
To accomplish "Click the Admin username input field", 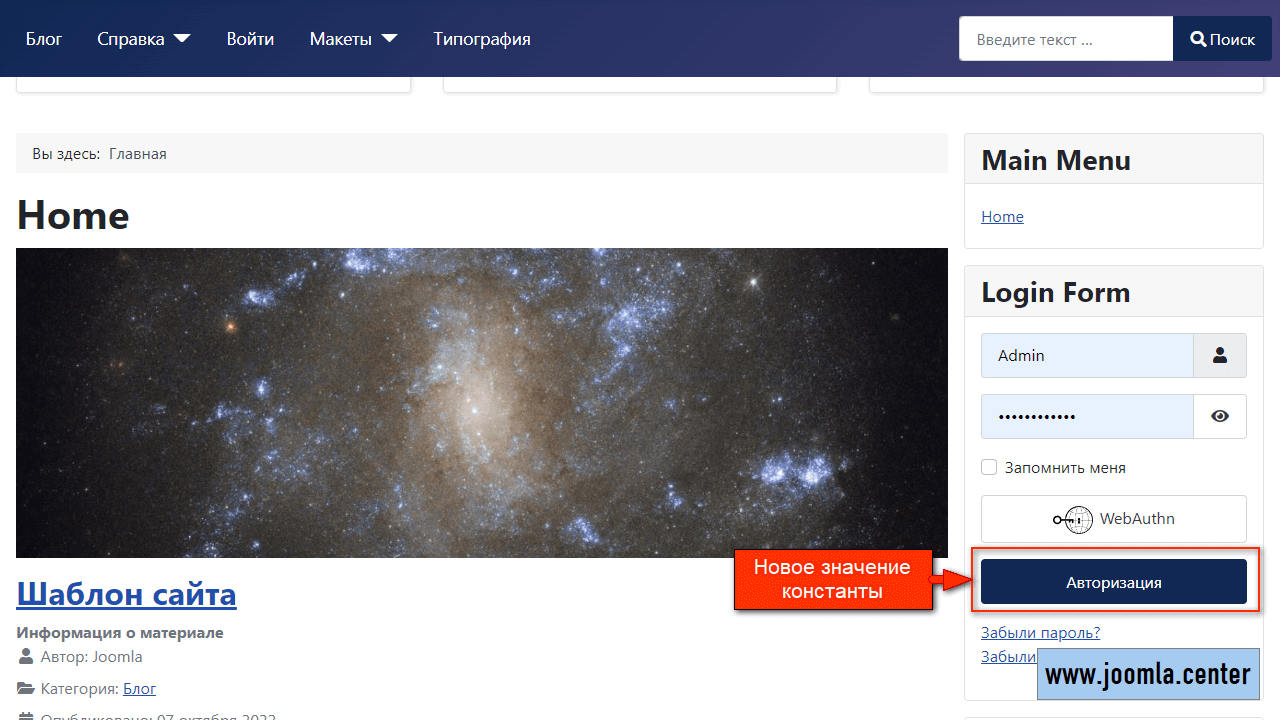I will point(1087,355).
